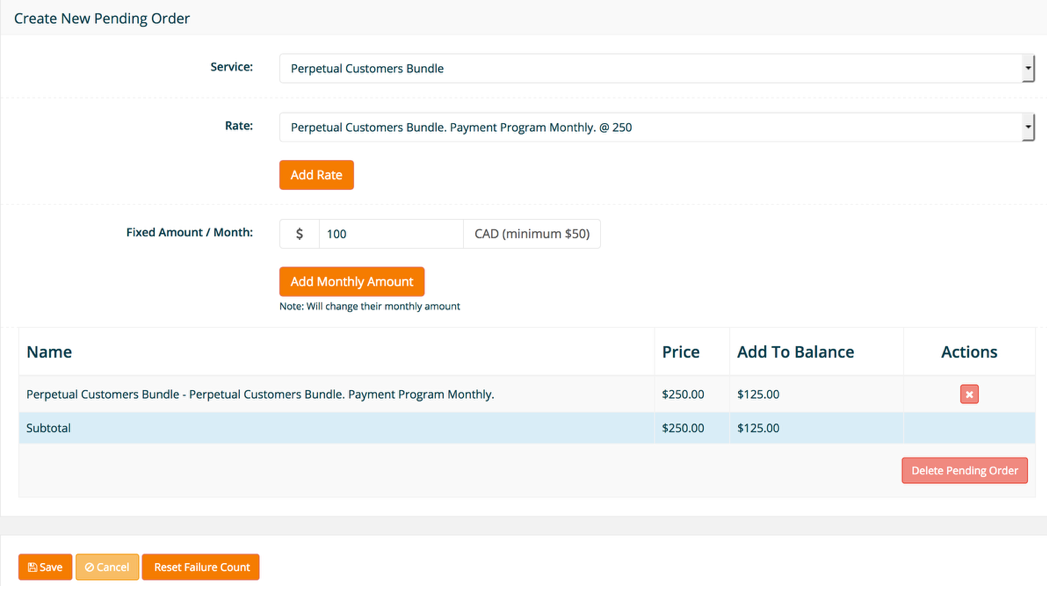Open the Rate dropdown
This screenshot has height=598, width=1047.
pos(657,127)
